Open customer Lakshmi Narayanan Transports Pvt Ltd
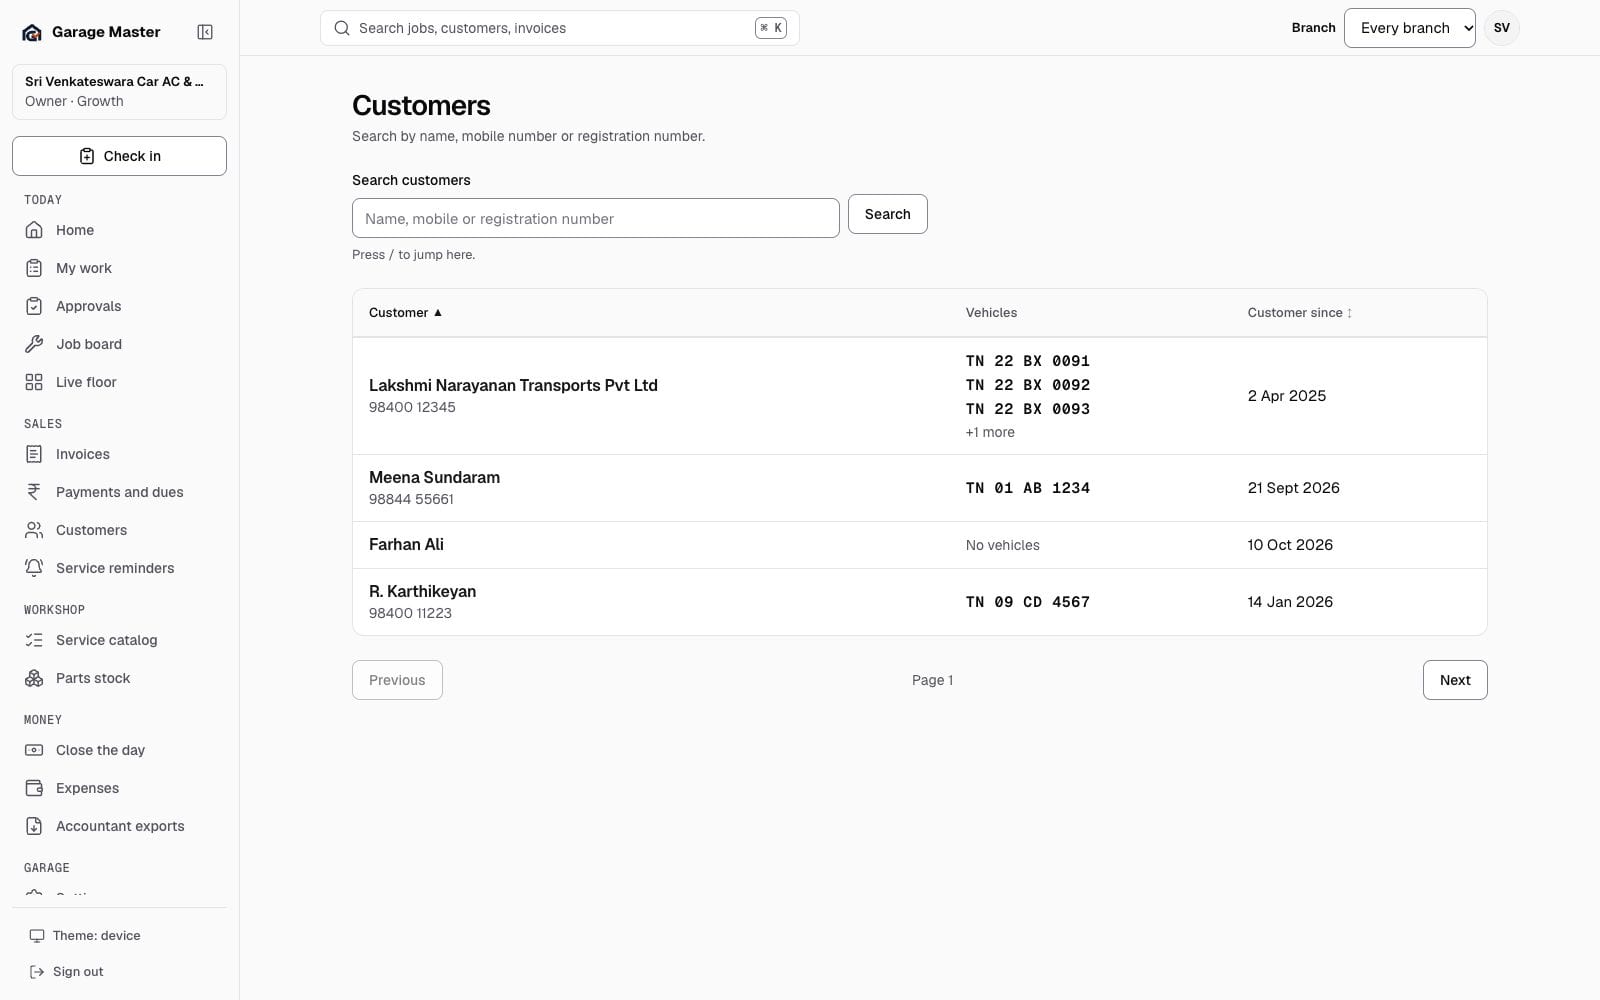Image resolution: width=1600 pixels, height=1000 pixels. 513,385
